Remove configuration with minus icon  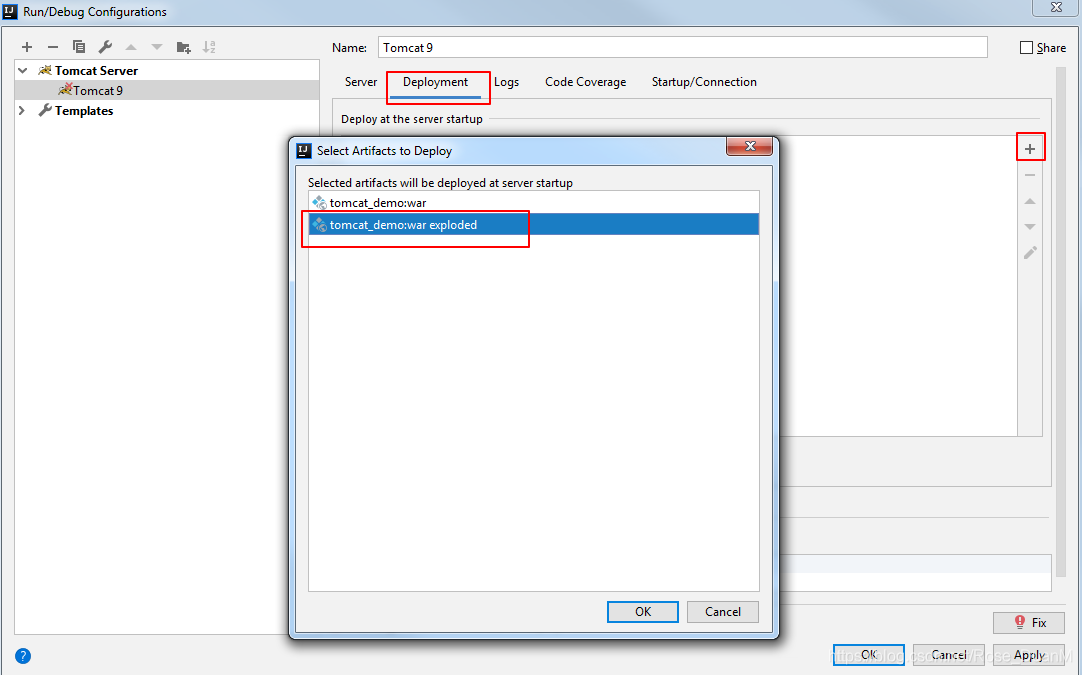53,47
